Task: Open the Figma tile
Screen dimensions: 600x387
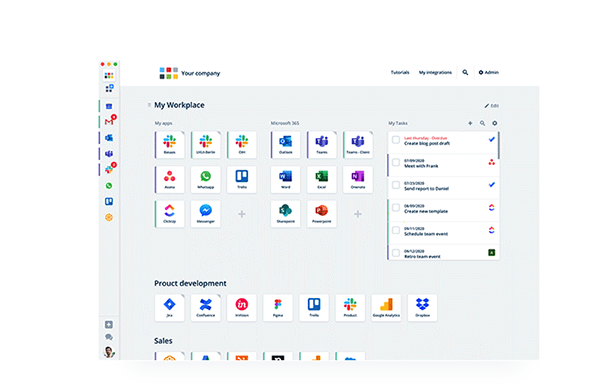Action: coord(278,307)
